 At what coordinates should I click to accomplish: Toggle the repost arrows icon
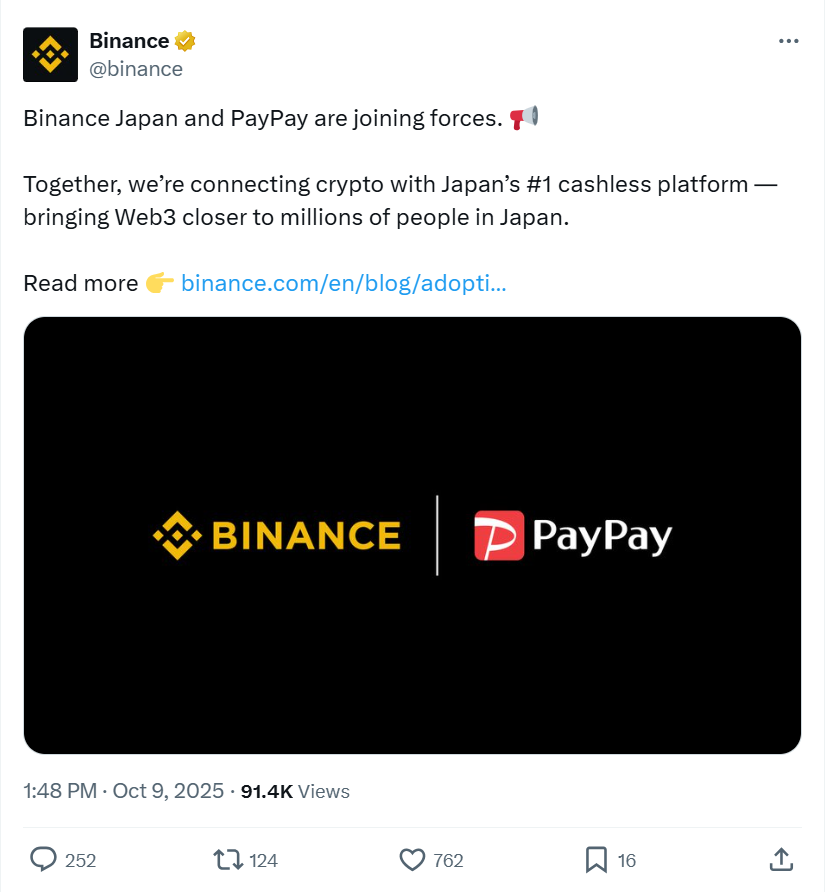click(227, 859)
